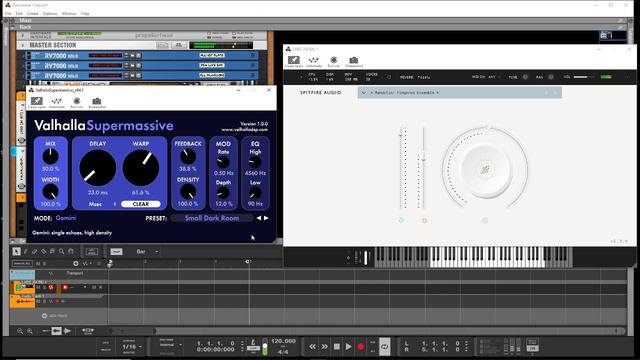Open the Bar snap value dropdown
The image size is (640, 360).
click(147, 251)
